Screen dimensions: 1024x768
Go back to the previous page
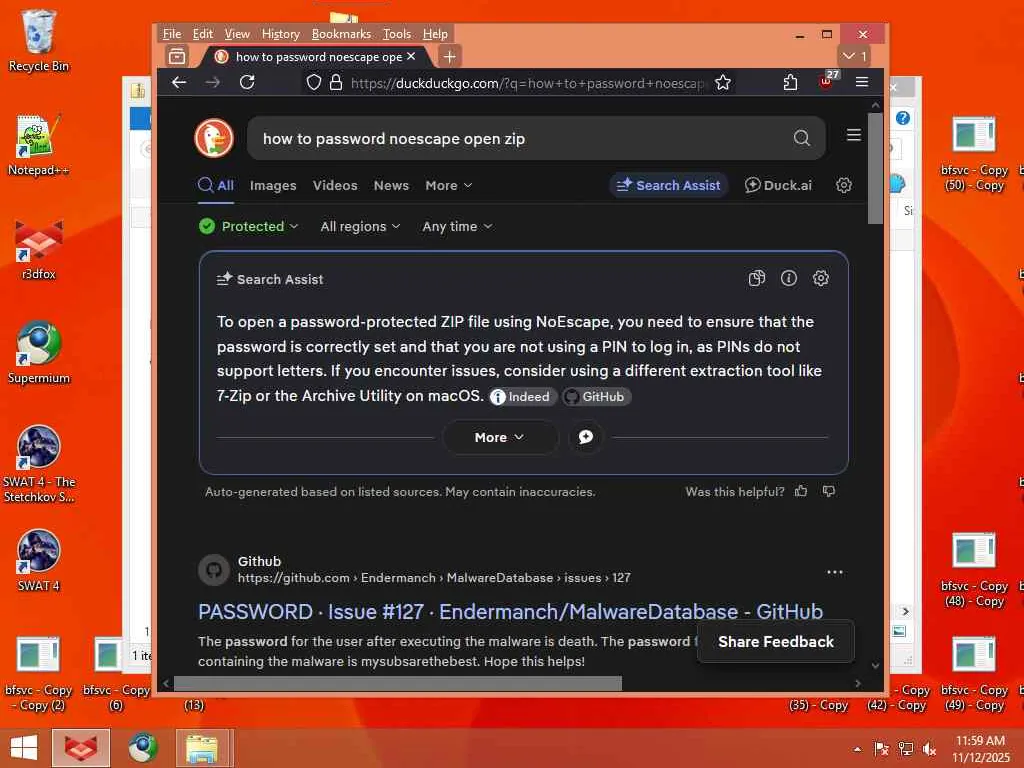[179, 82]
